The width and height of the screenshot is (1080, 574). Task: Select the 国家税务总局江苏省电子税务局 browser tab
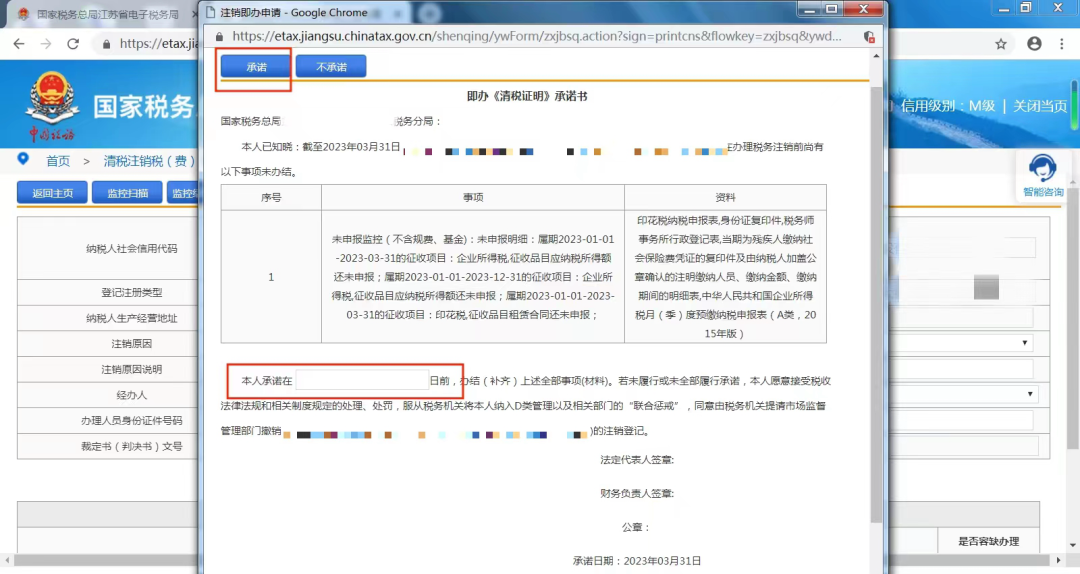pos(107,14)
